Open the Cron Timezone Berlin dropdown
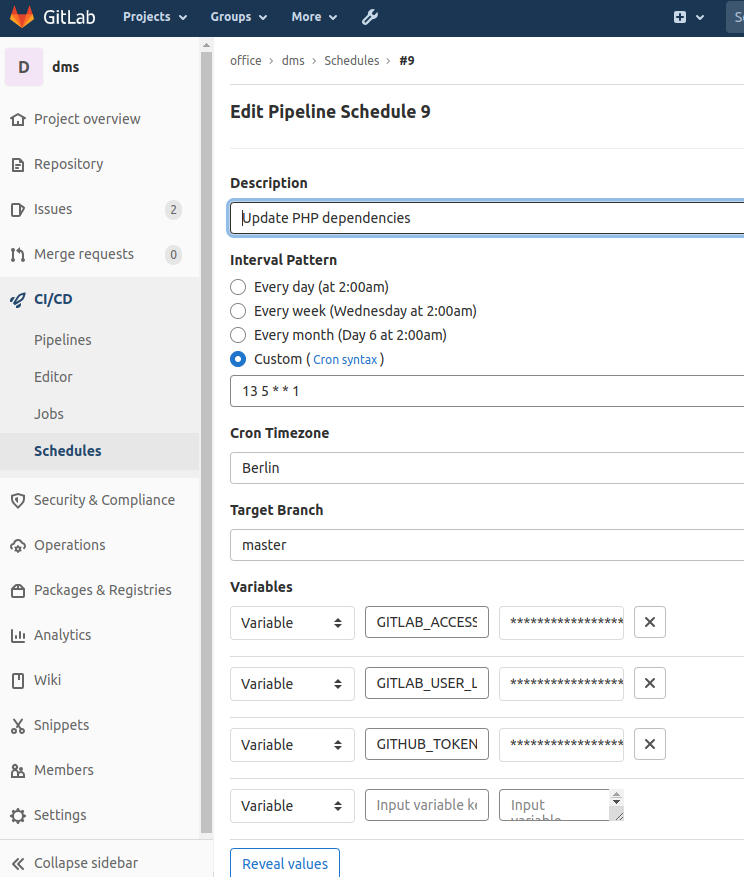The width and height of the screenshot is (744, 877). [x=487, y=468]
